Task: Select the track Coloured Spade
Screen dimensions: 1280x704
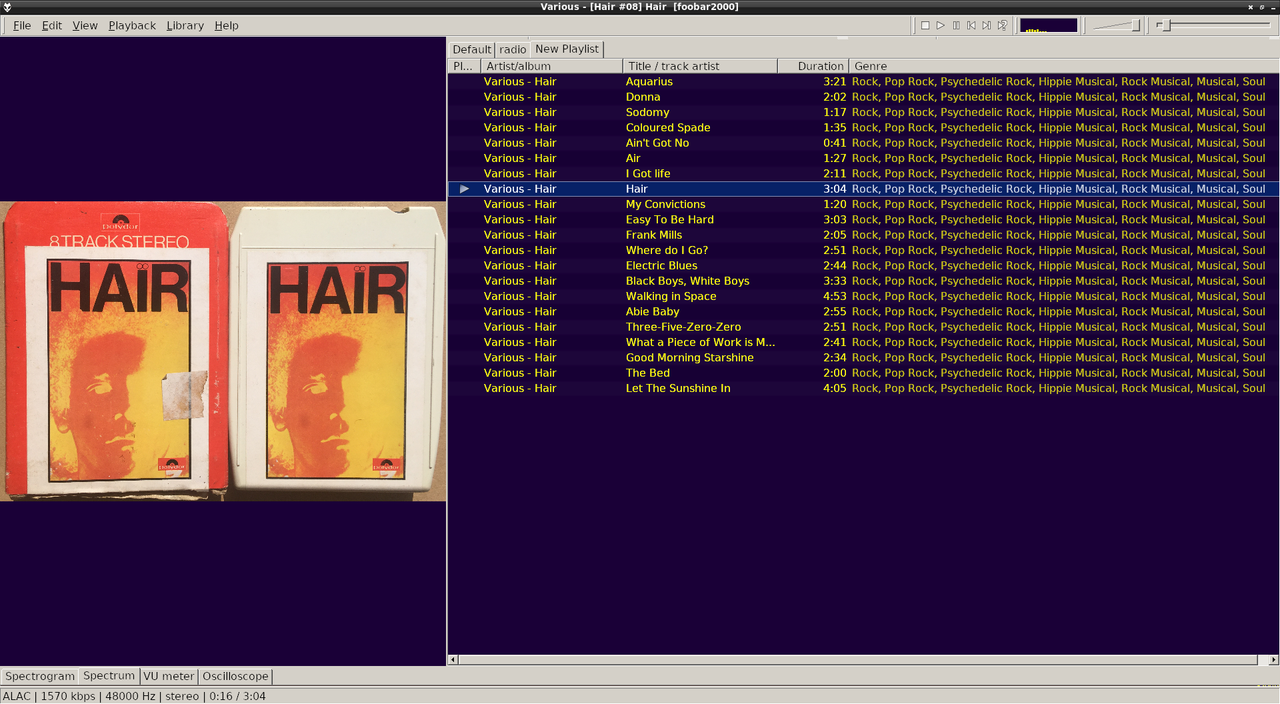Action: click(x=863, y=128)
